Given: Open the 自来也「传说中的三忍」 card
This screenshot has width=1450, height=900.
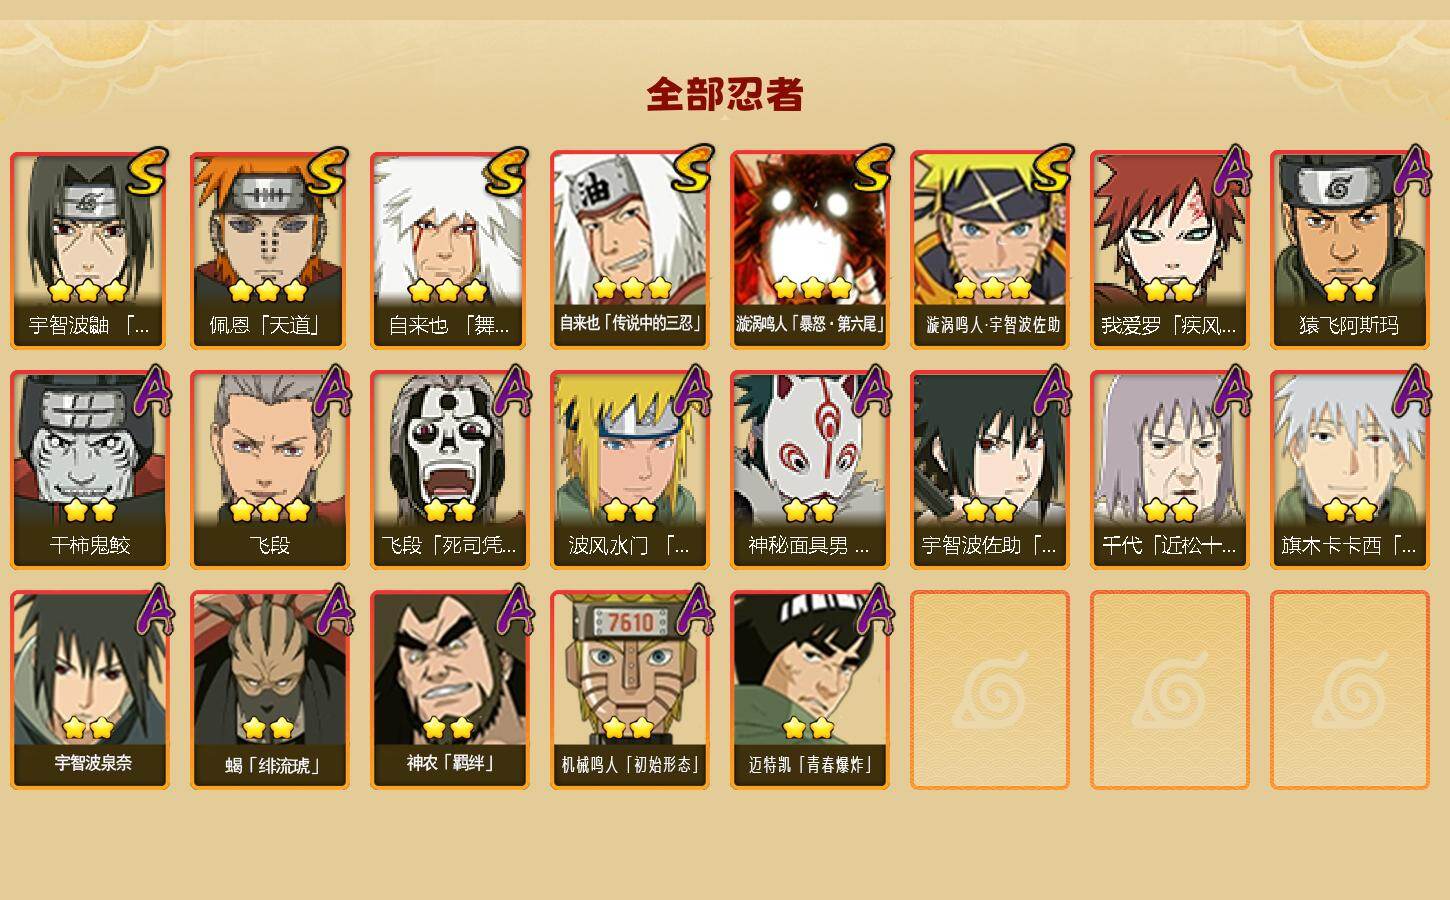Looking at the screenshot, I should pos(629,250).
